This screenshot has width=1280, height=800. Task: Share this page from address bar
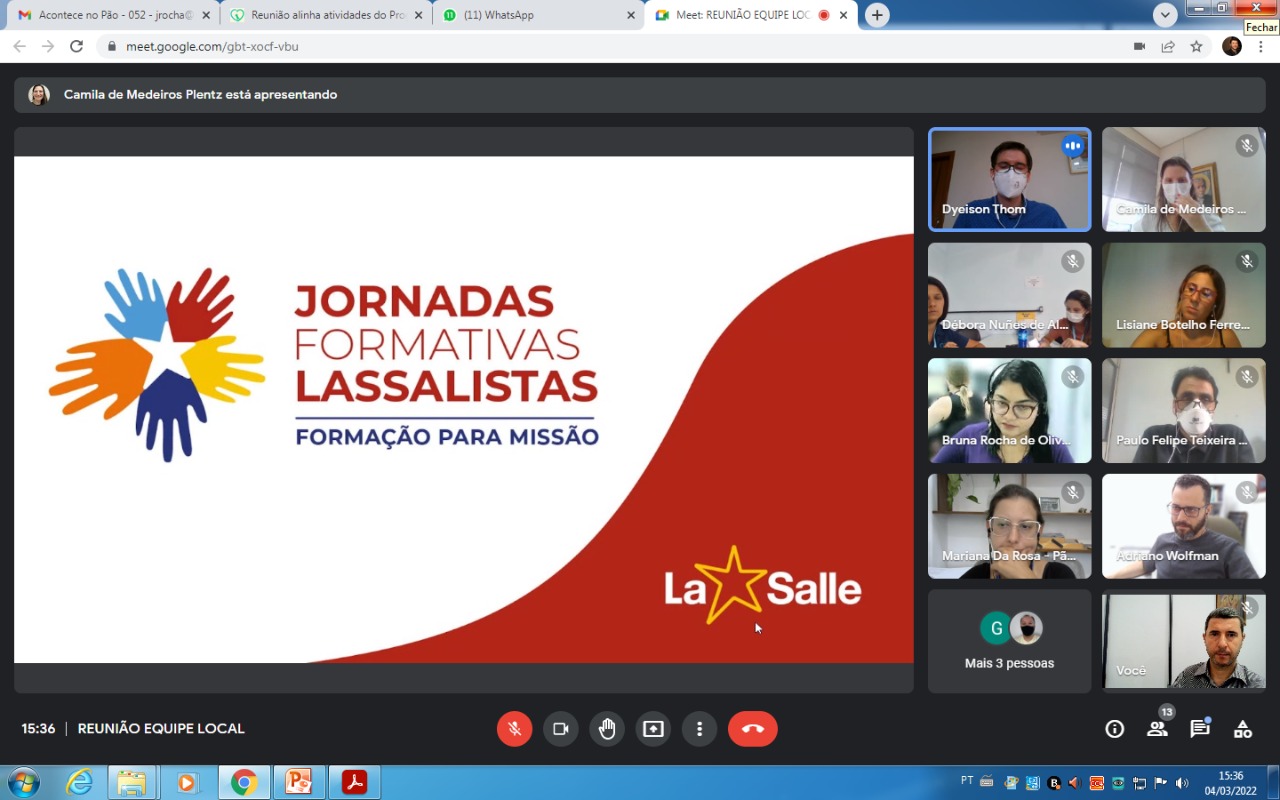[x=1168, y=46]
